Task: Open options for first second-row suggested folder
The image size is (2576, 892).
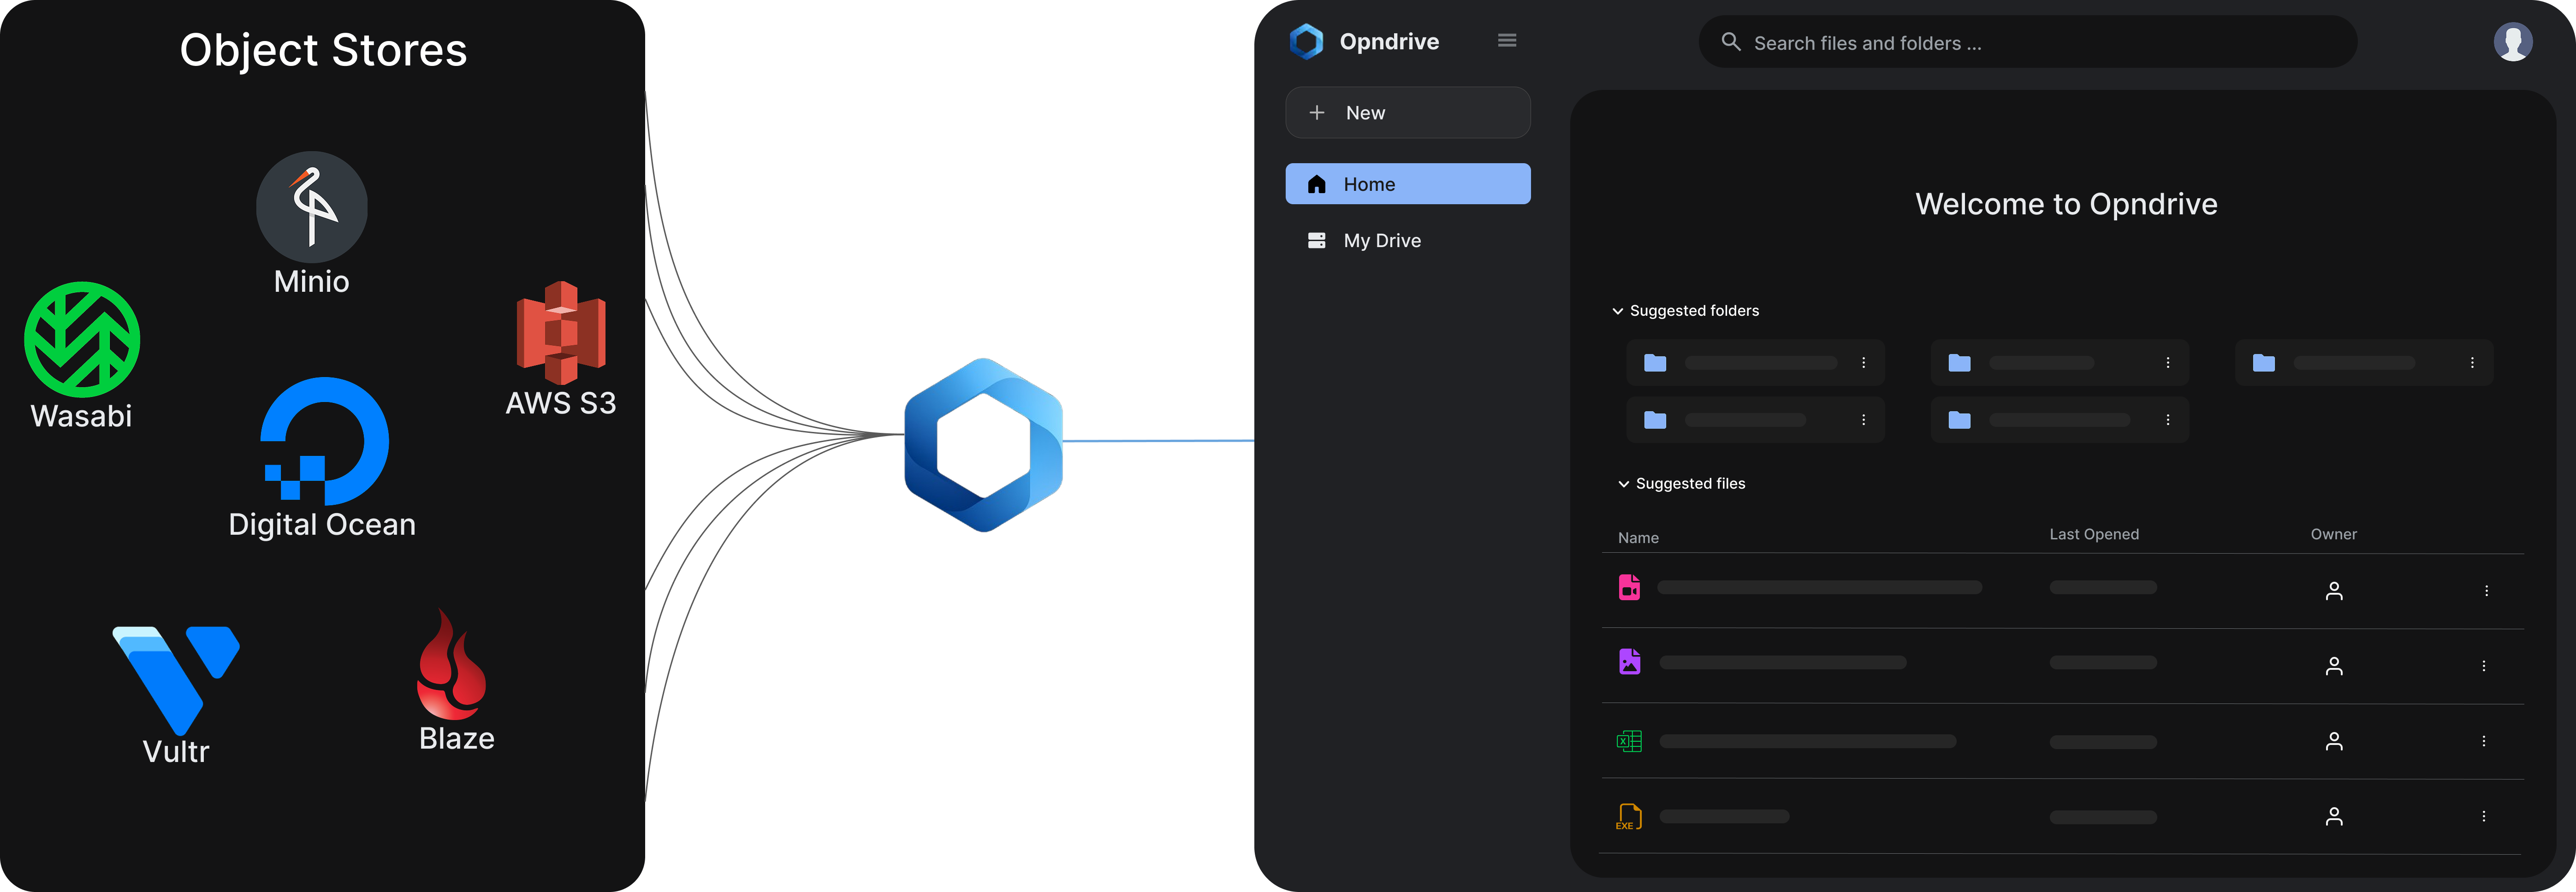Action: click(x=1863, y=420)
